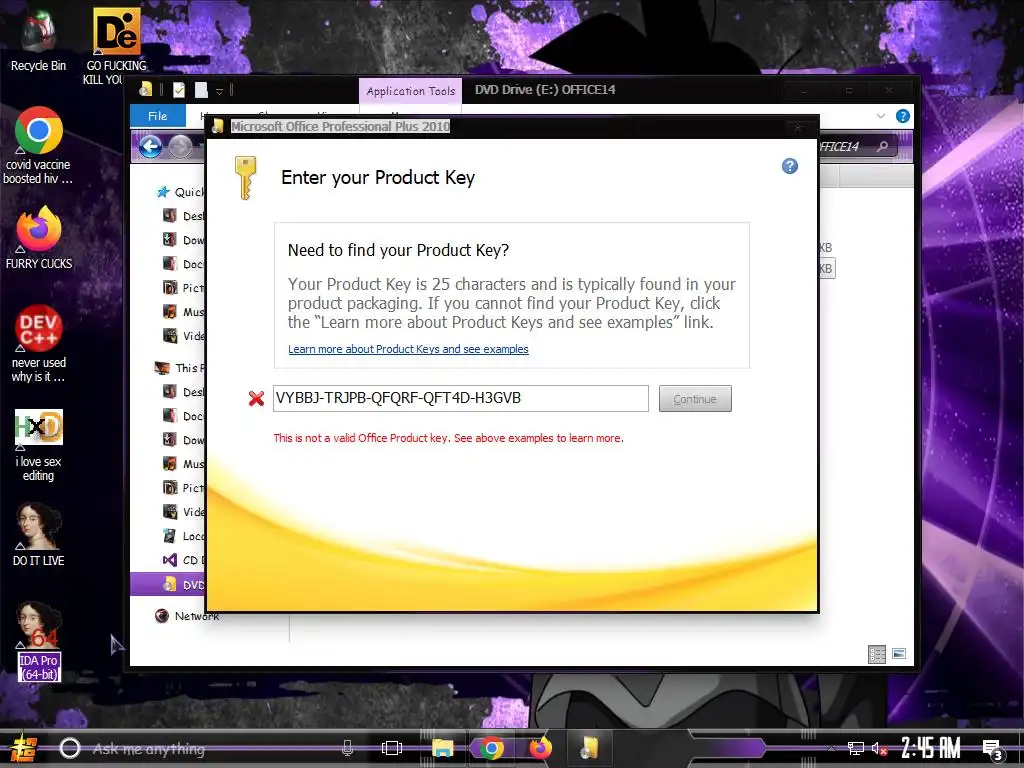
Task: Select Pictures under Quick access
Action: tap(184, 287)
